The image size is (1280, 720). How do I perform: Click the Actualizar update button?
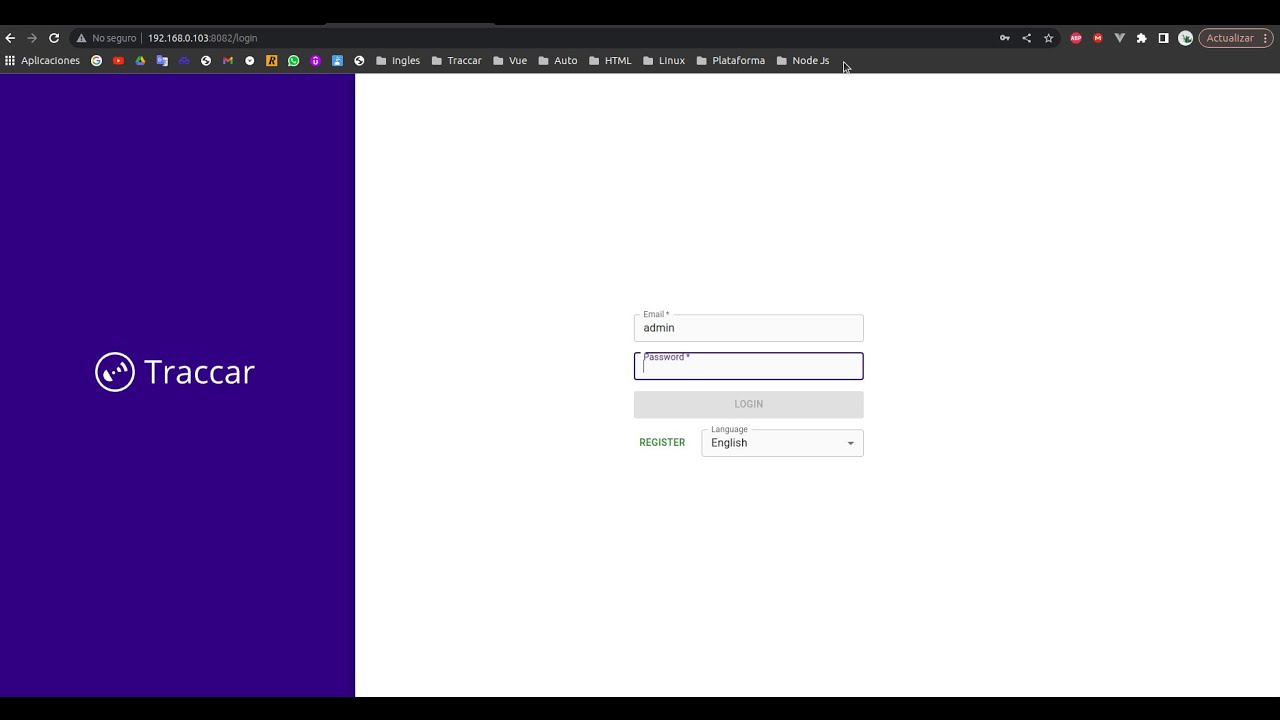coord(1236,38)
